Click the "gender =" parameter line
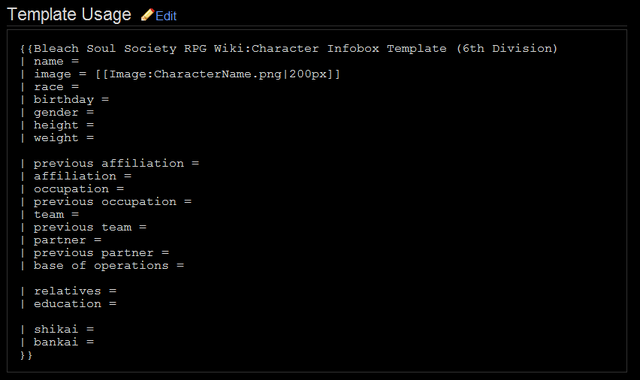 (57, 112)
